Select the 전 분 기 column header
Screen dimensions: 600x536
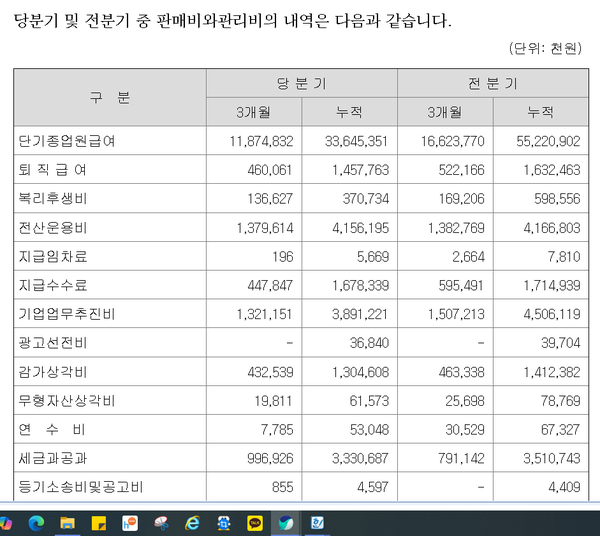(493, 83)
